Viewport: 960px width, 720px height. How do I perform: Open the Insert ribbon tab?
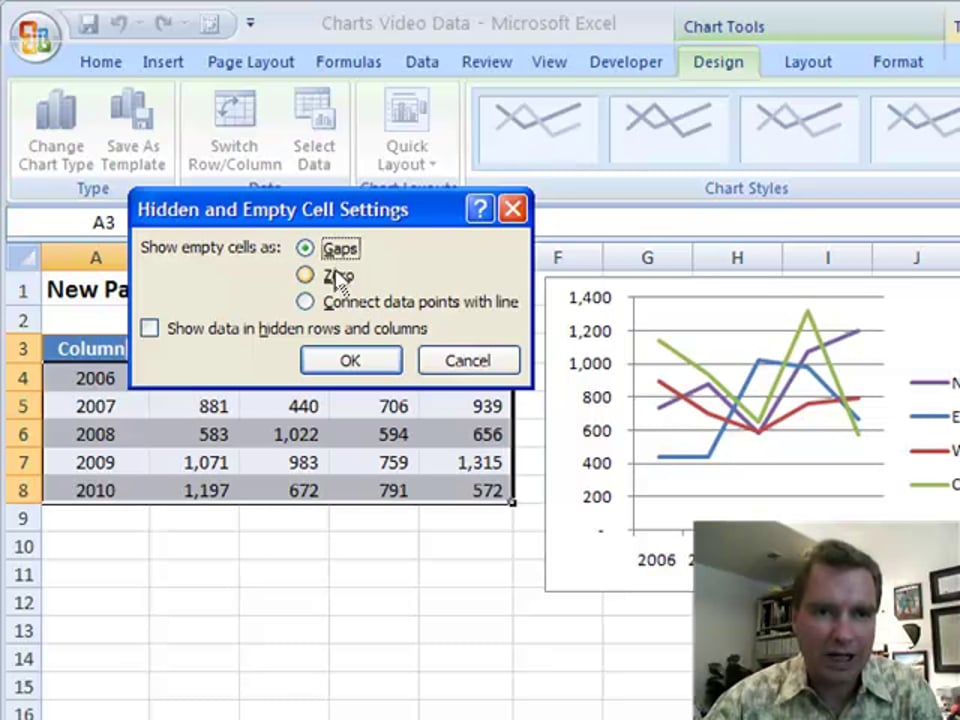[163, 62]
